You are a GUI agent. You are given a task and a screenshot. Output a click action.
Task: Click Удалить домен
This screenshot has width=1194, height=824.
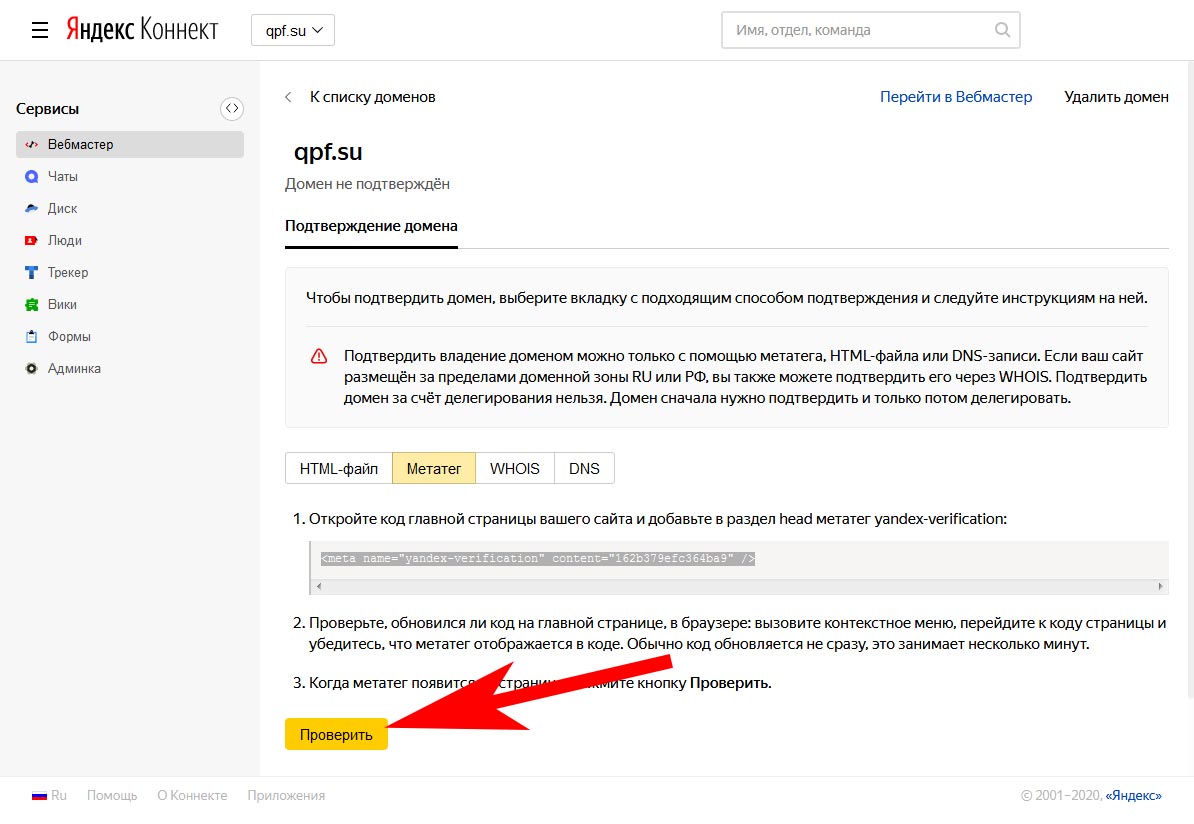point(1116,97)
